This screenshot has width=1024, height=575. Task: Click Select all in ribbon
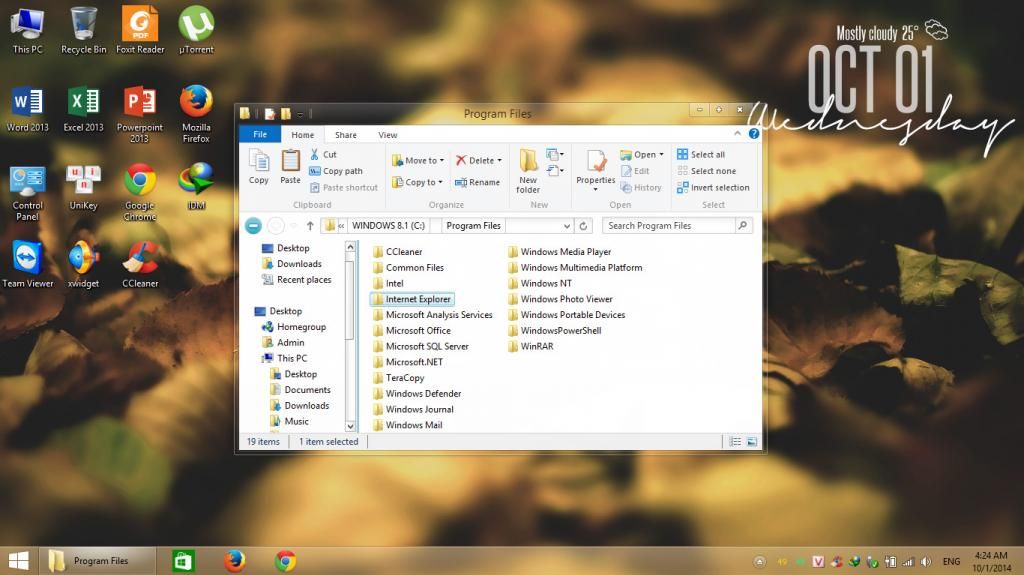tap(701, 154)
